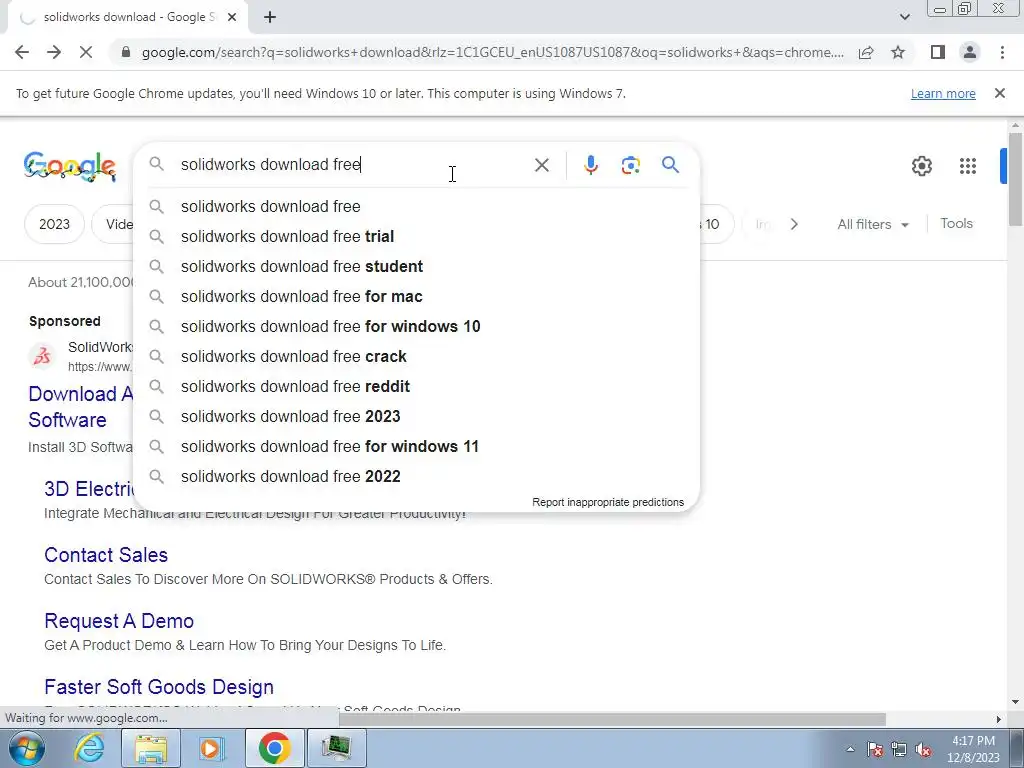Select suggestion solidworks download free 2023
Image resolution: width=1024 pixels, height=768 pixels.
[x=417, y=417]
